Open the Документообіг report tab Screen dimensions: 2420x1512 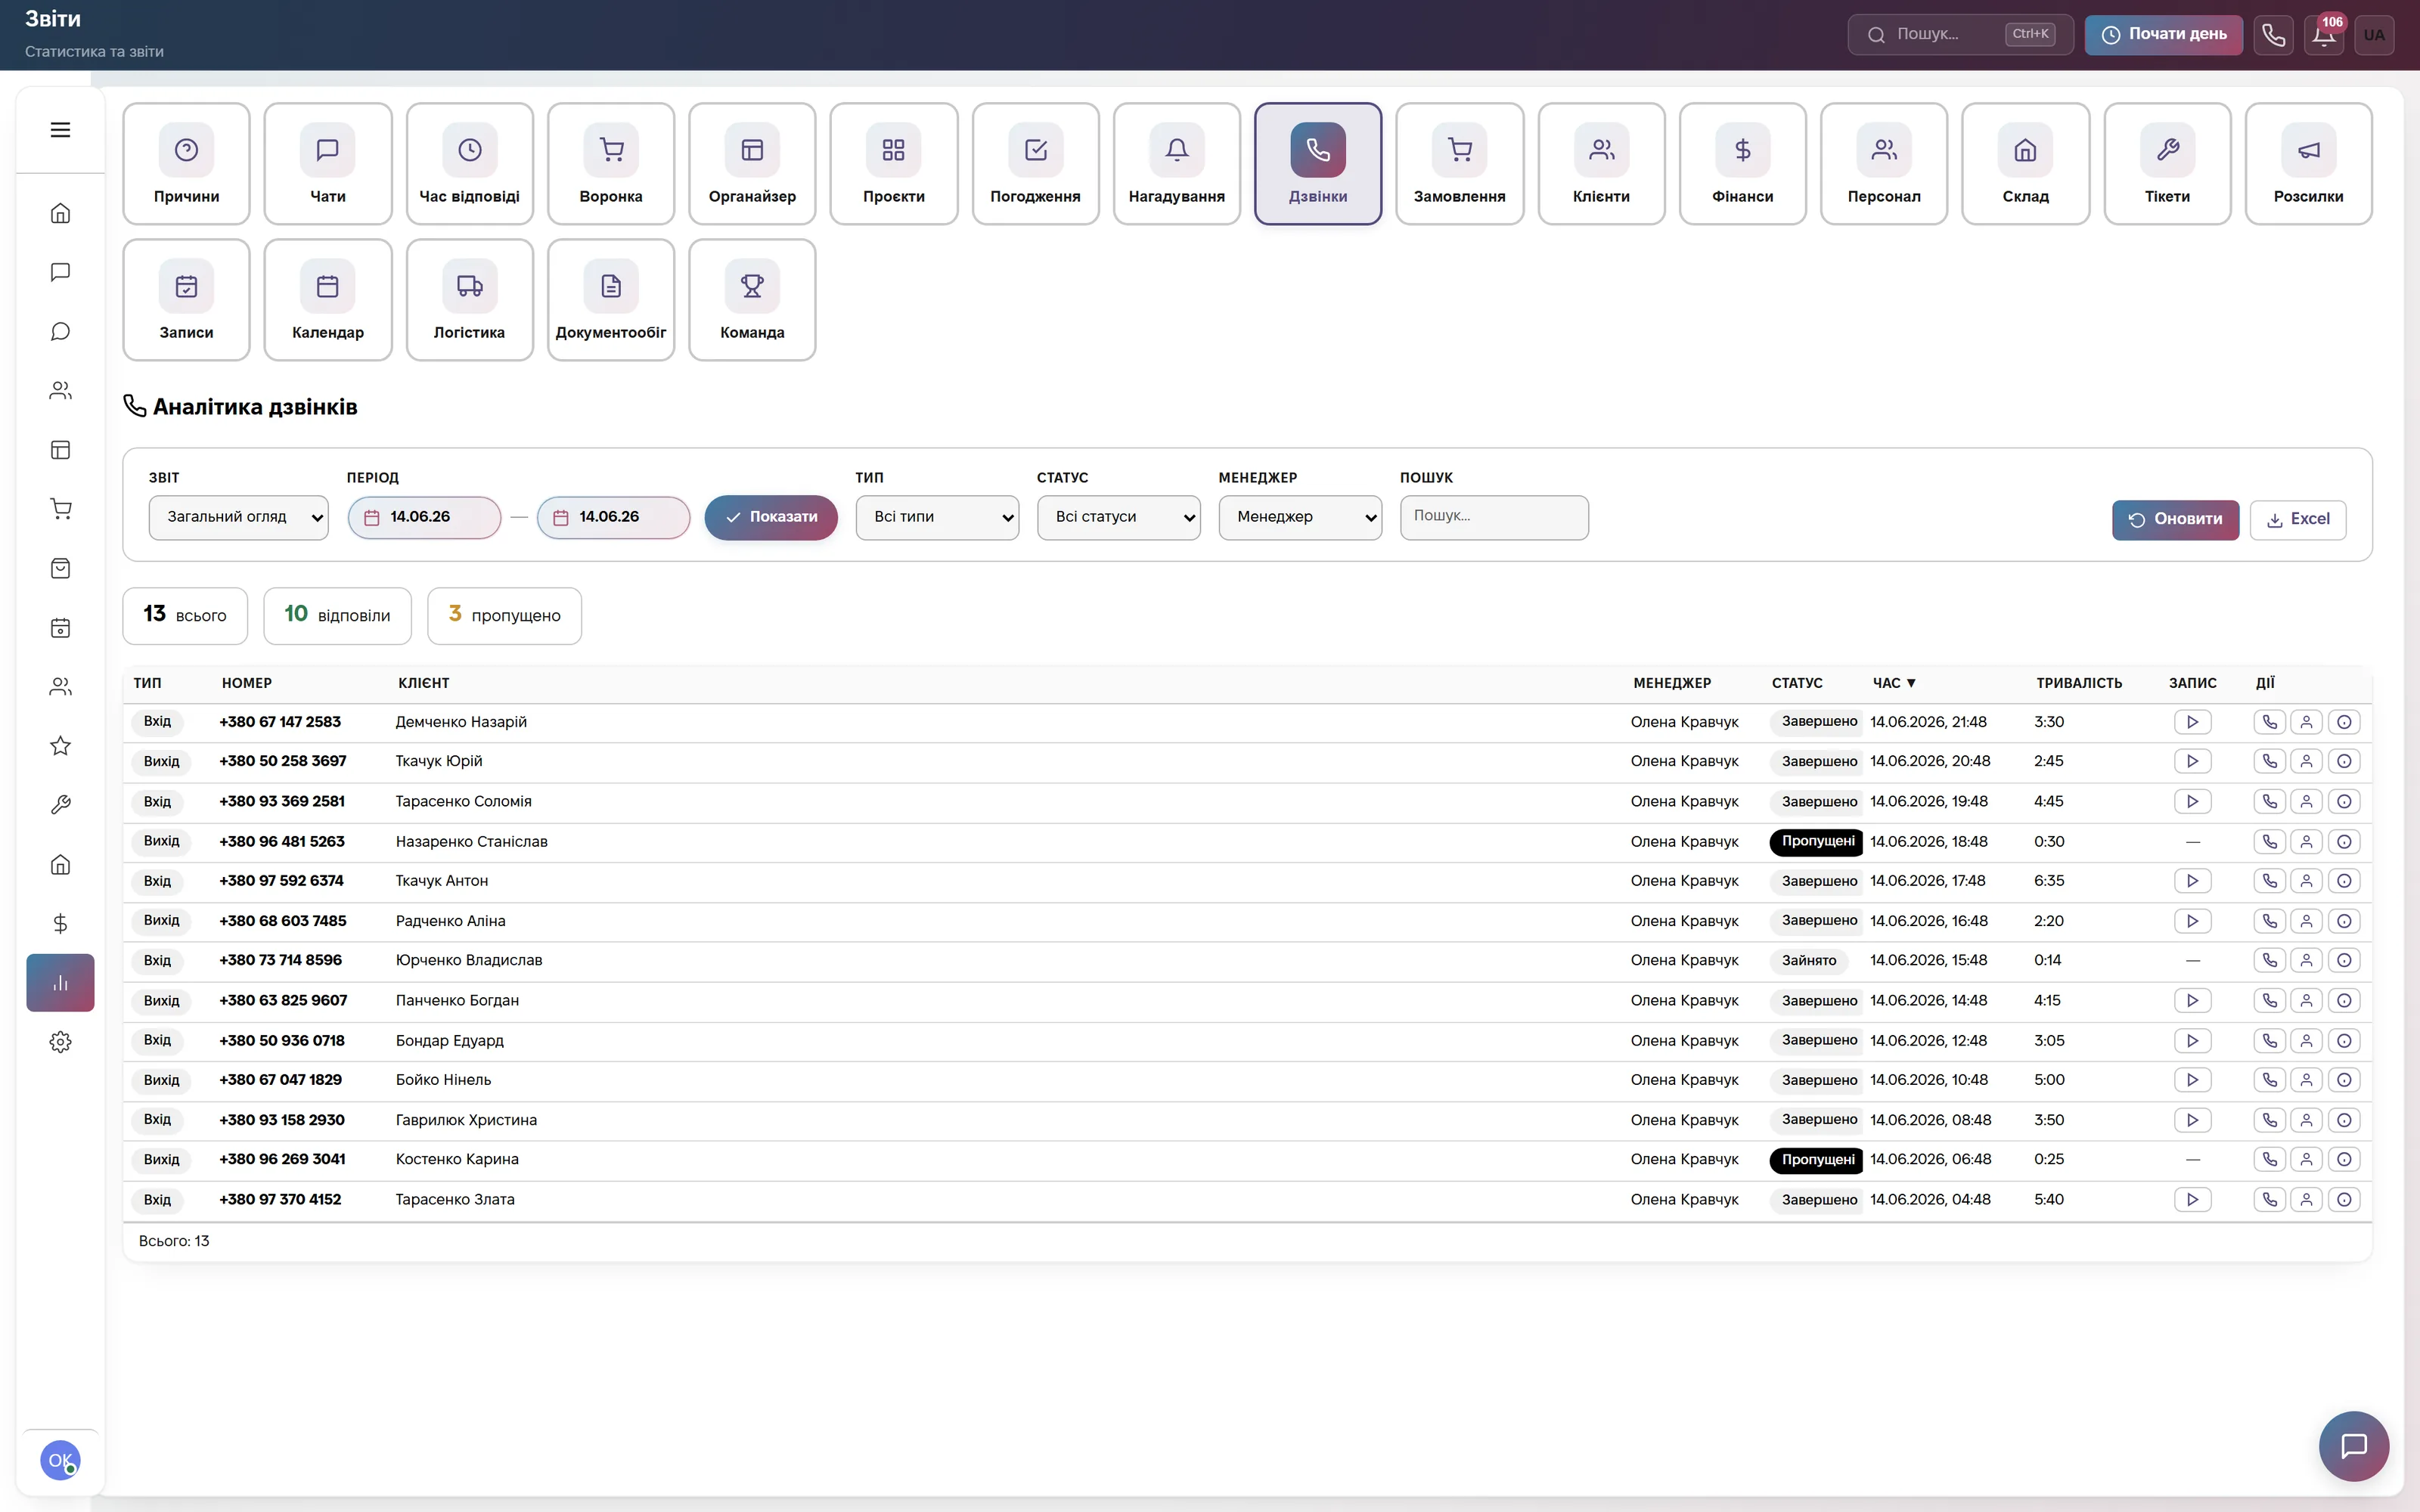click(x=611, y=300)
